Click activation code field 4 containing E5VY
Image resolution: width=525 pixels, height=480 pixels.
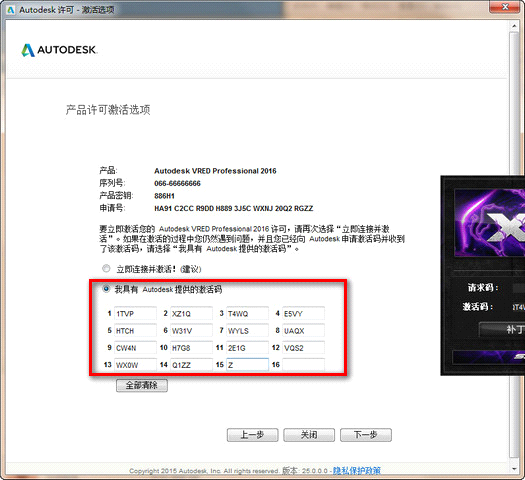(303, 313)
